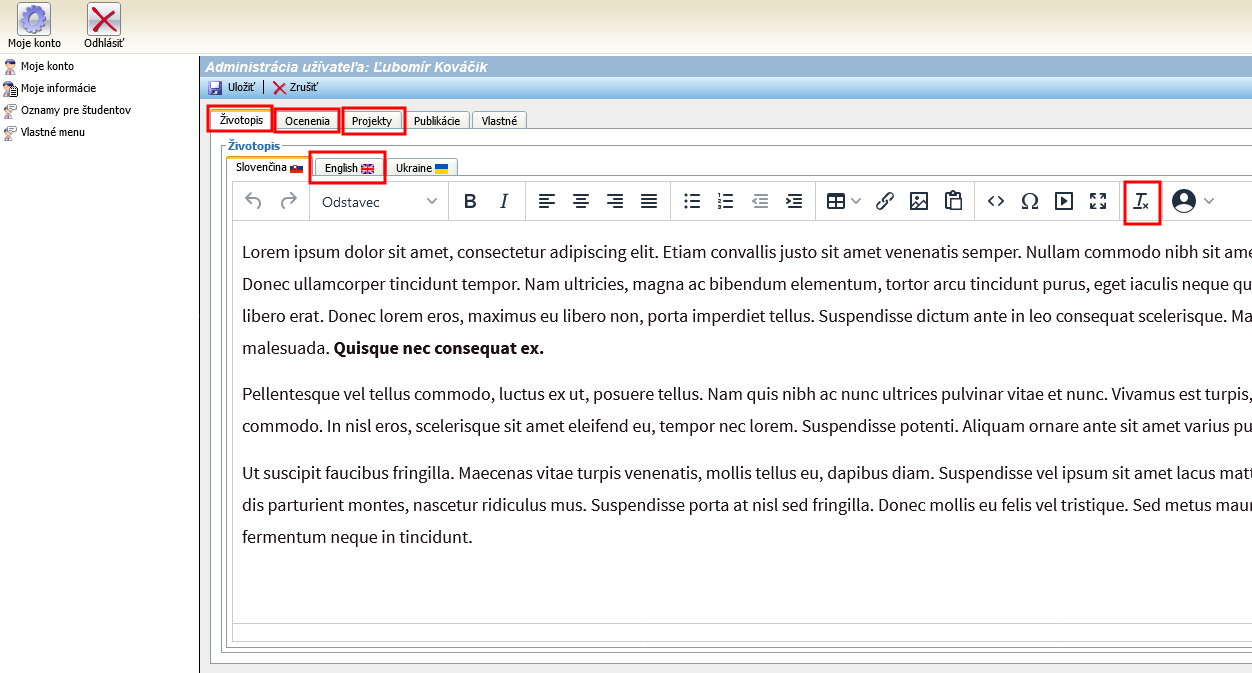Insert a numbered list
1252x673 pixels.
pyautogui.click(x=726, y=201)
